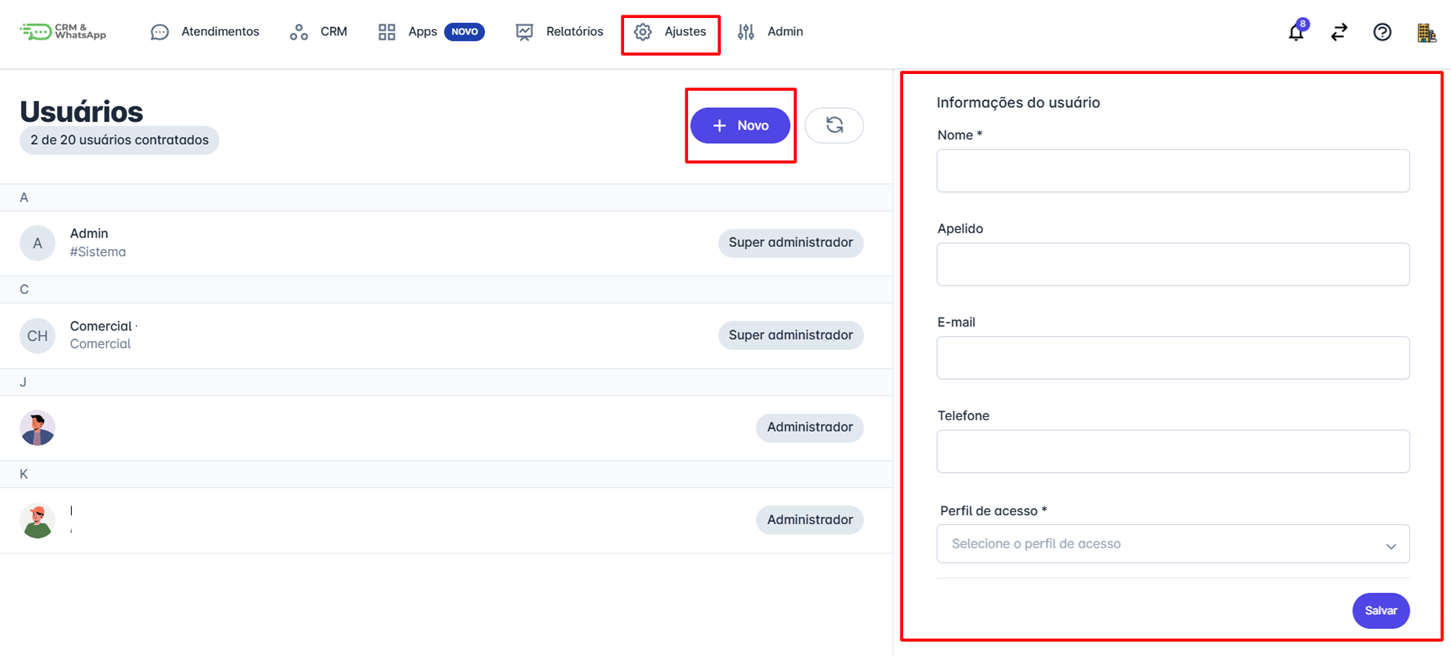The image size is (1451, 656).
Task: Focus the E-mail input field
Action: 1172,358
